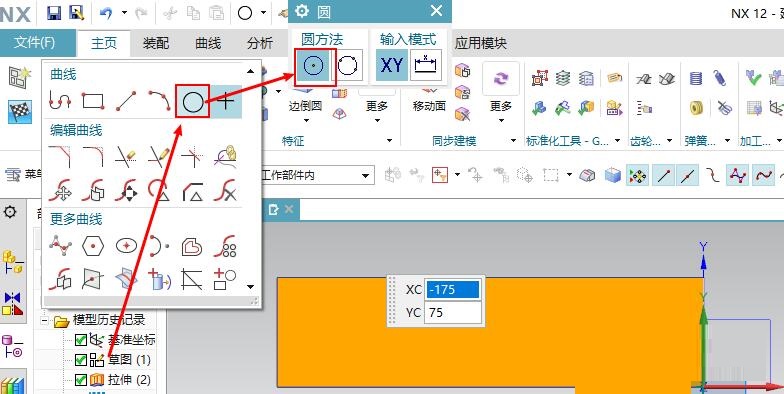Choose Circle by Center and Diameter method
Screen dimensions: 784x394
[x=315, y=66]
